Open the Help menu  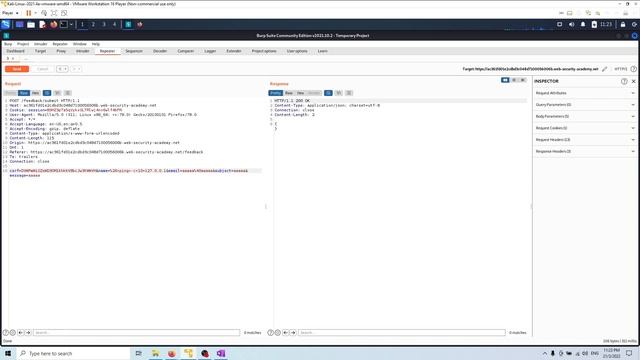pos(96,44)
